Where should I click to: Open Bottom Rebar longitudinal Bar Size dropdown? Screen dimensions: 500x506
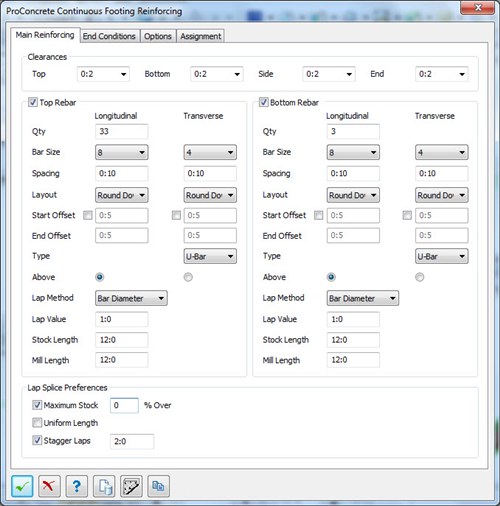click(353, 152)
